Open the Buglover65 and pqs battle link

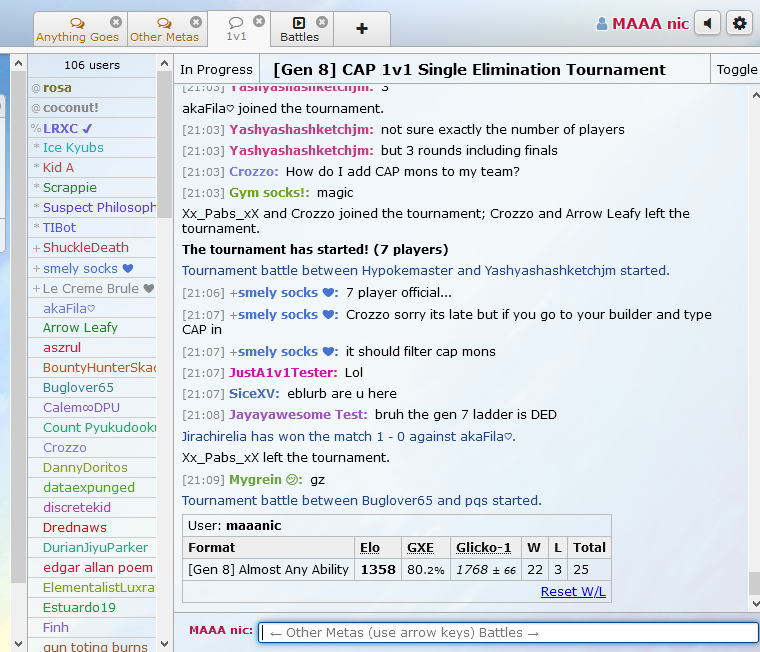362,500
